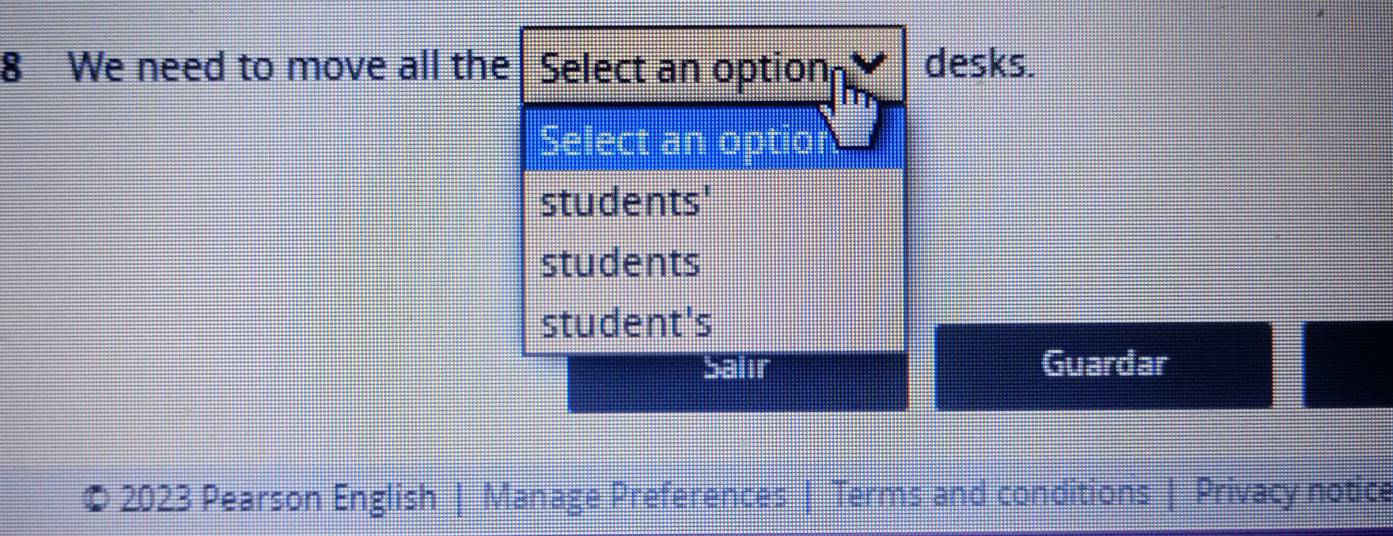Click question number 8
1393x536 pixels.
(12, 68)
